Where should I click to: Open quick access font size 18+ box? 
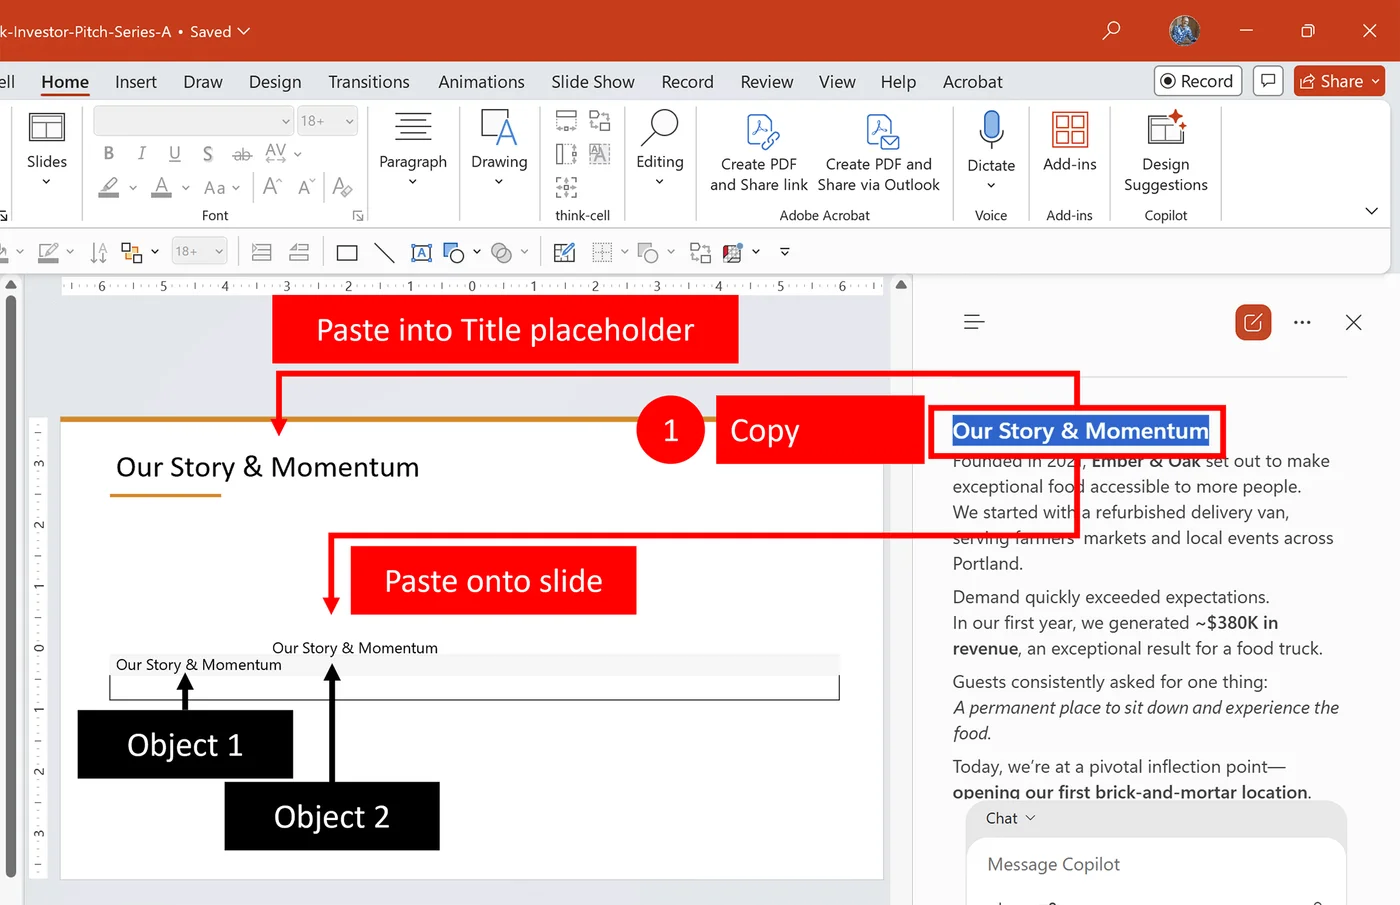(199, 251)
